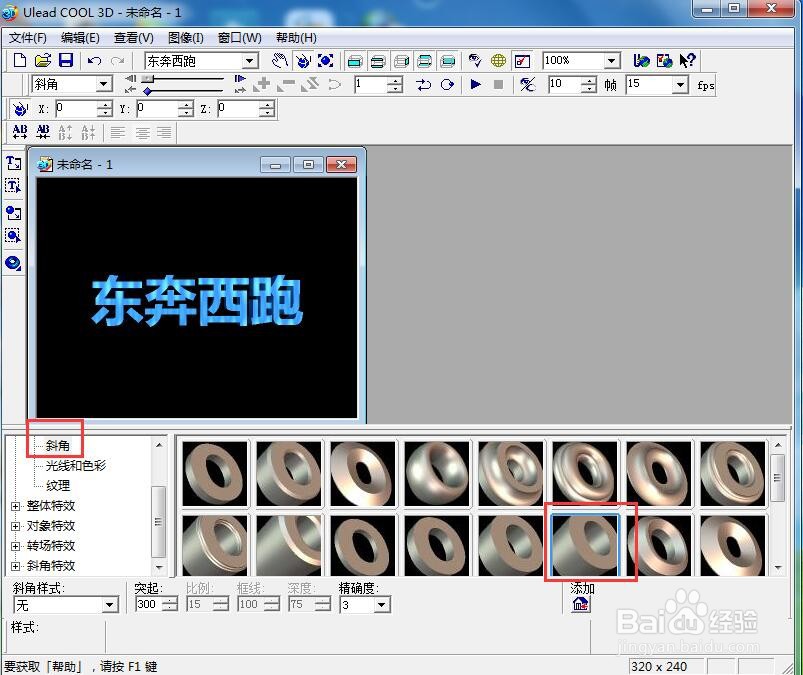Open the 斜角 property dropdown in toolbar
803x675 pixels.
[x=104, y=84]
